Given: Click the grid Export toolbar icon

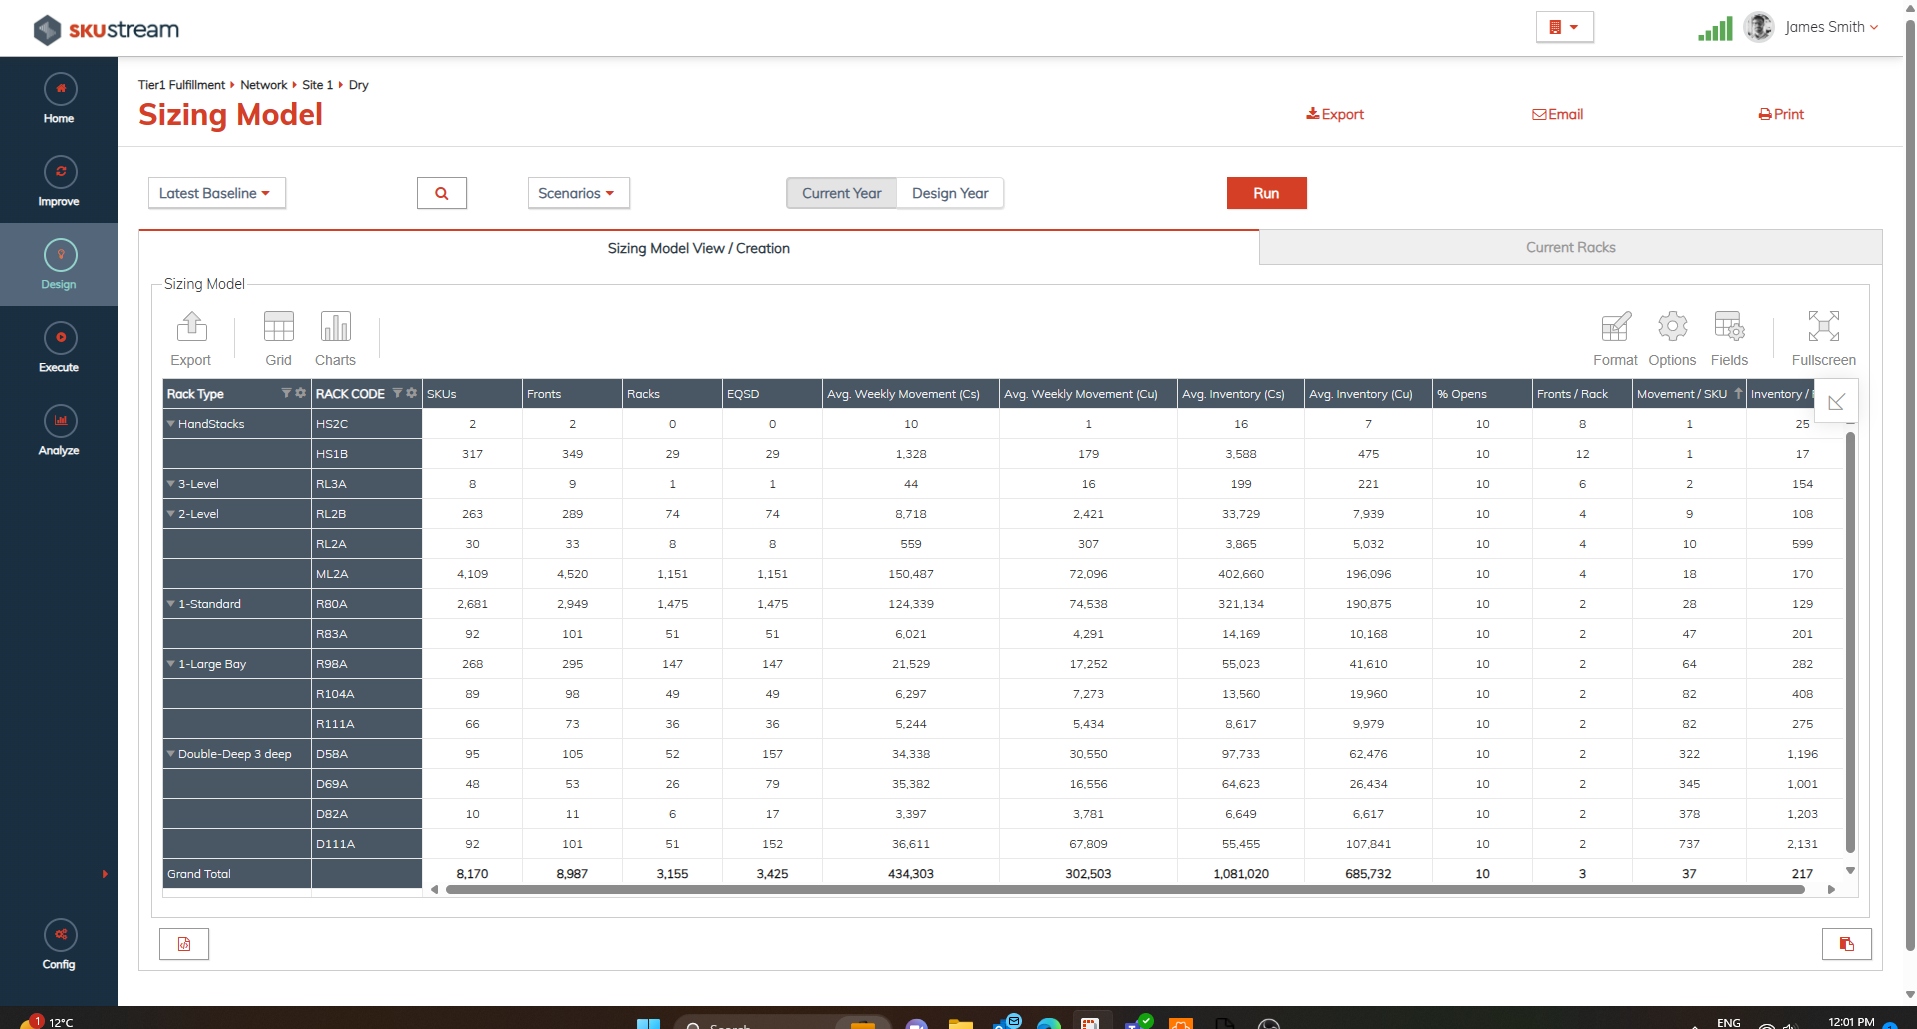Looking at the screenshot, I should coord(191,339).
